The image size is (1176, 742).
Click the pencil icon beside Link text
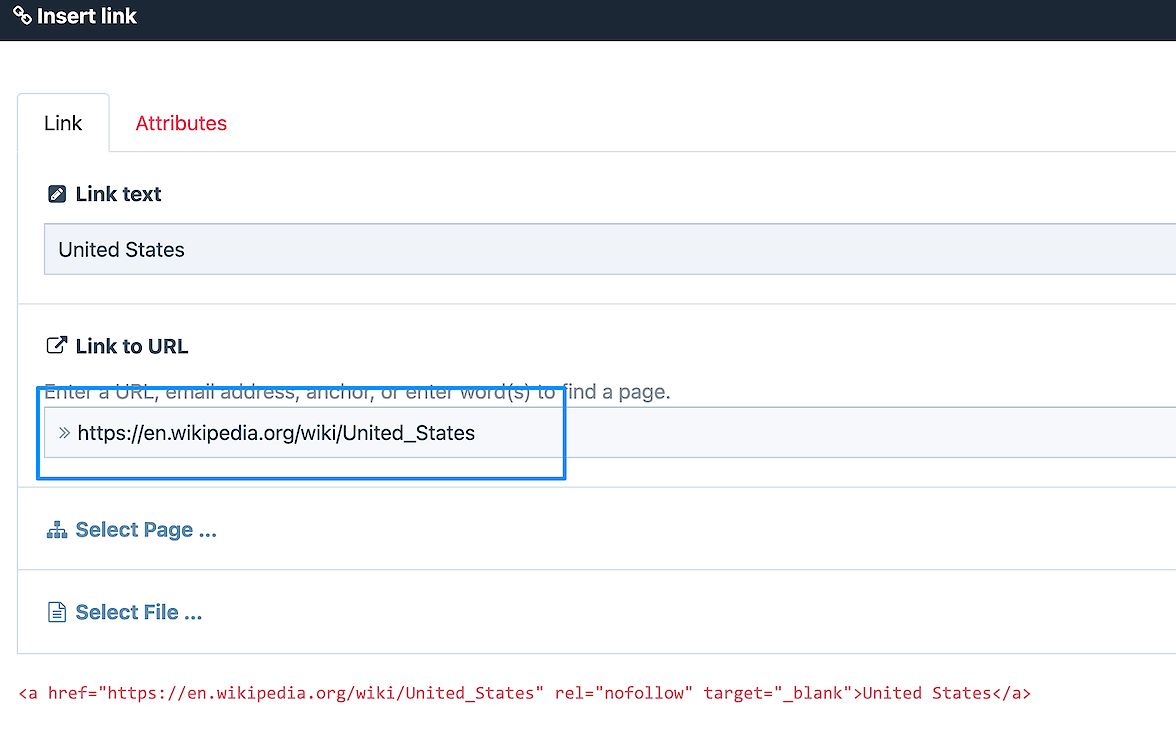point(57,194)
